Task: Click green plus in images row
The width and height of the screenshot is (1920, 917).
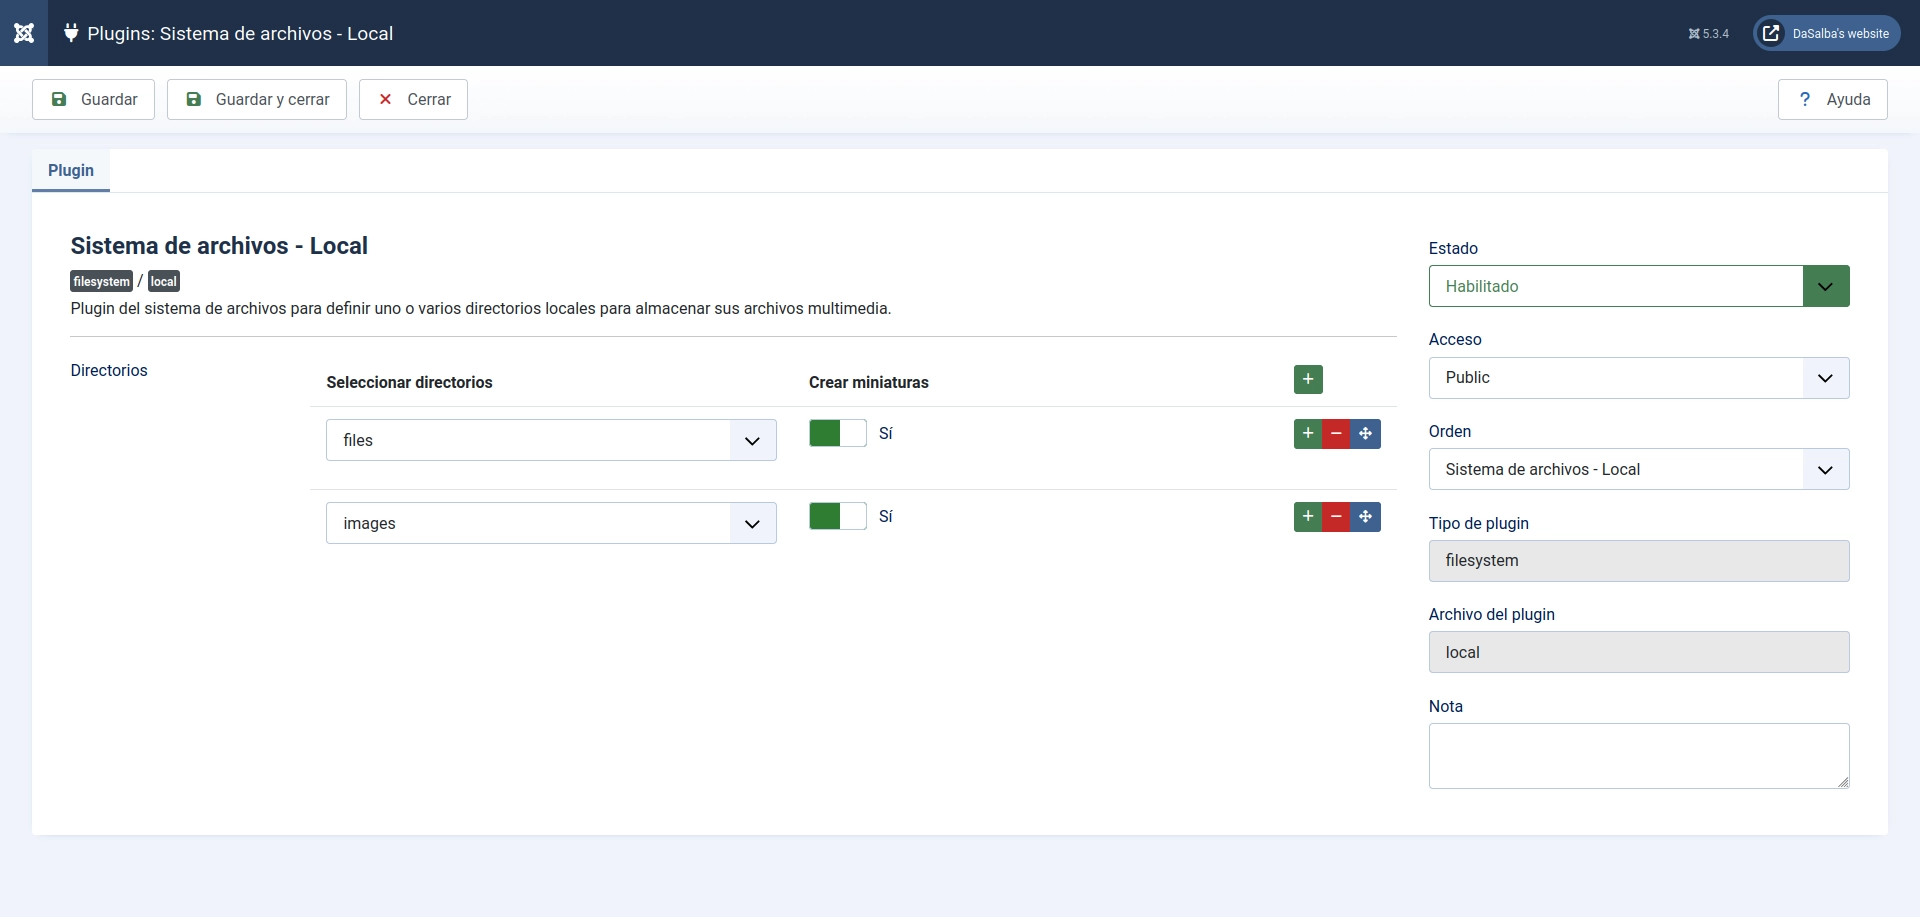Action: [x=1308, y=517]
